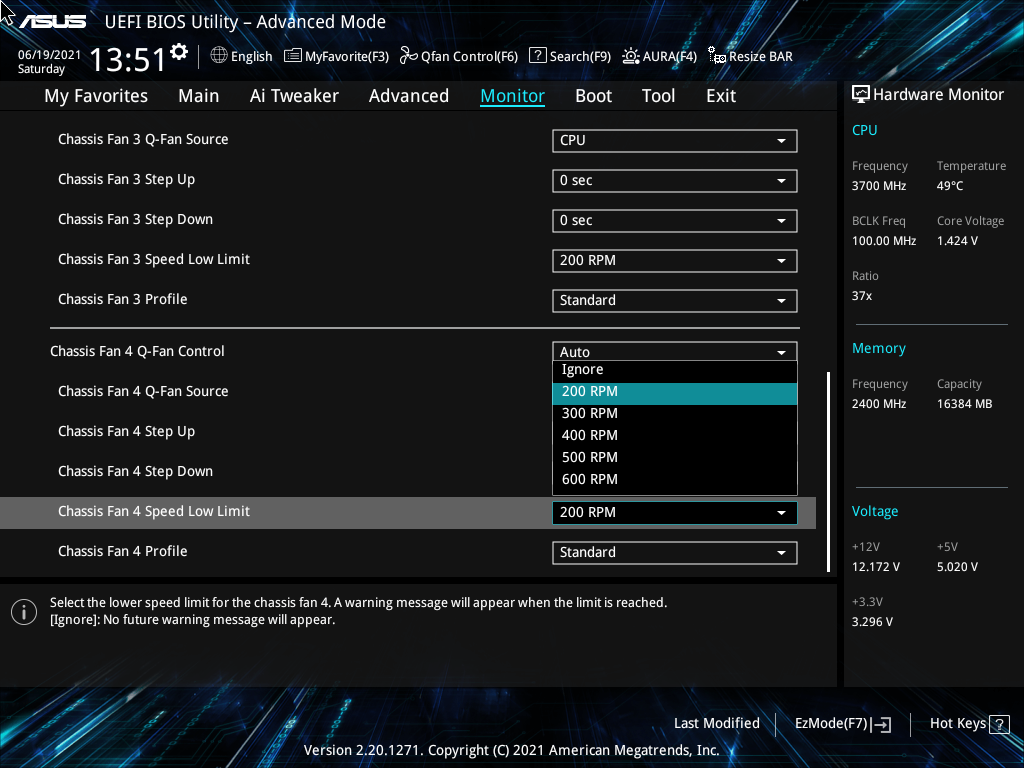Click the Hardware Monitor panel icon
This screenshot has width=1024, height=768.
click(860, 93)
